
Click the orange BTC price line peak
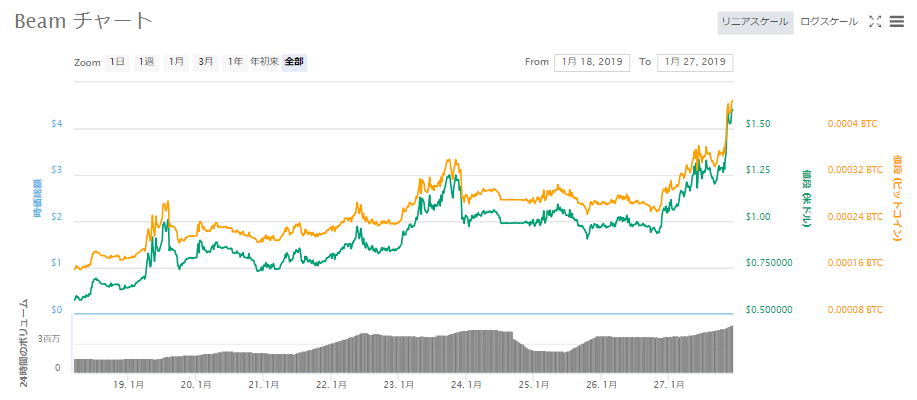[732, 101]
